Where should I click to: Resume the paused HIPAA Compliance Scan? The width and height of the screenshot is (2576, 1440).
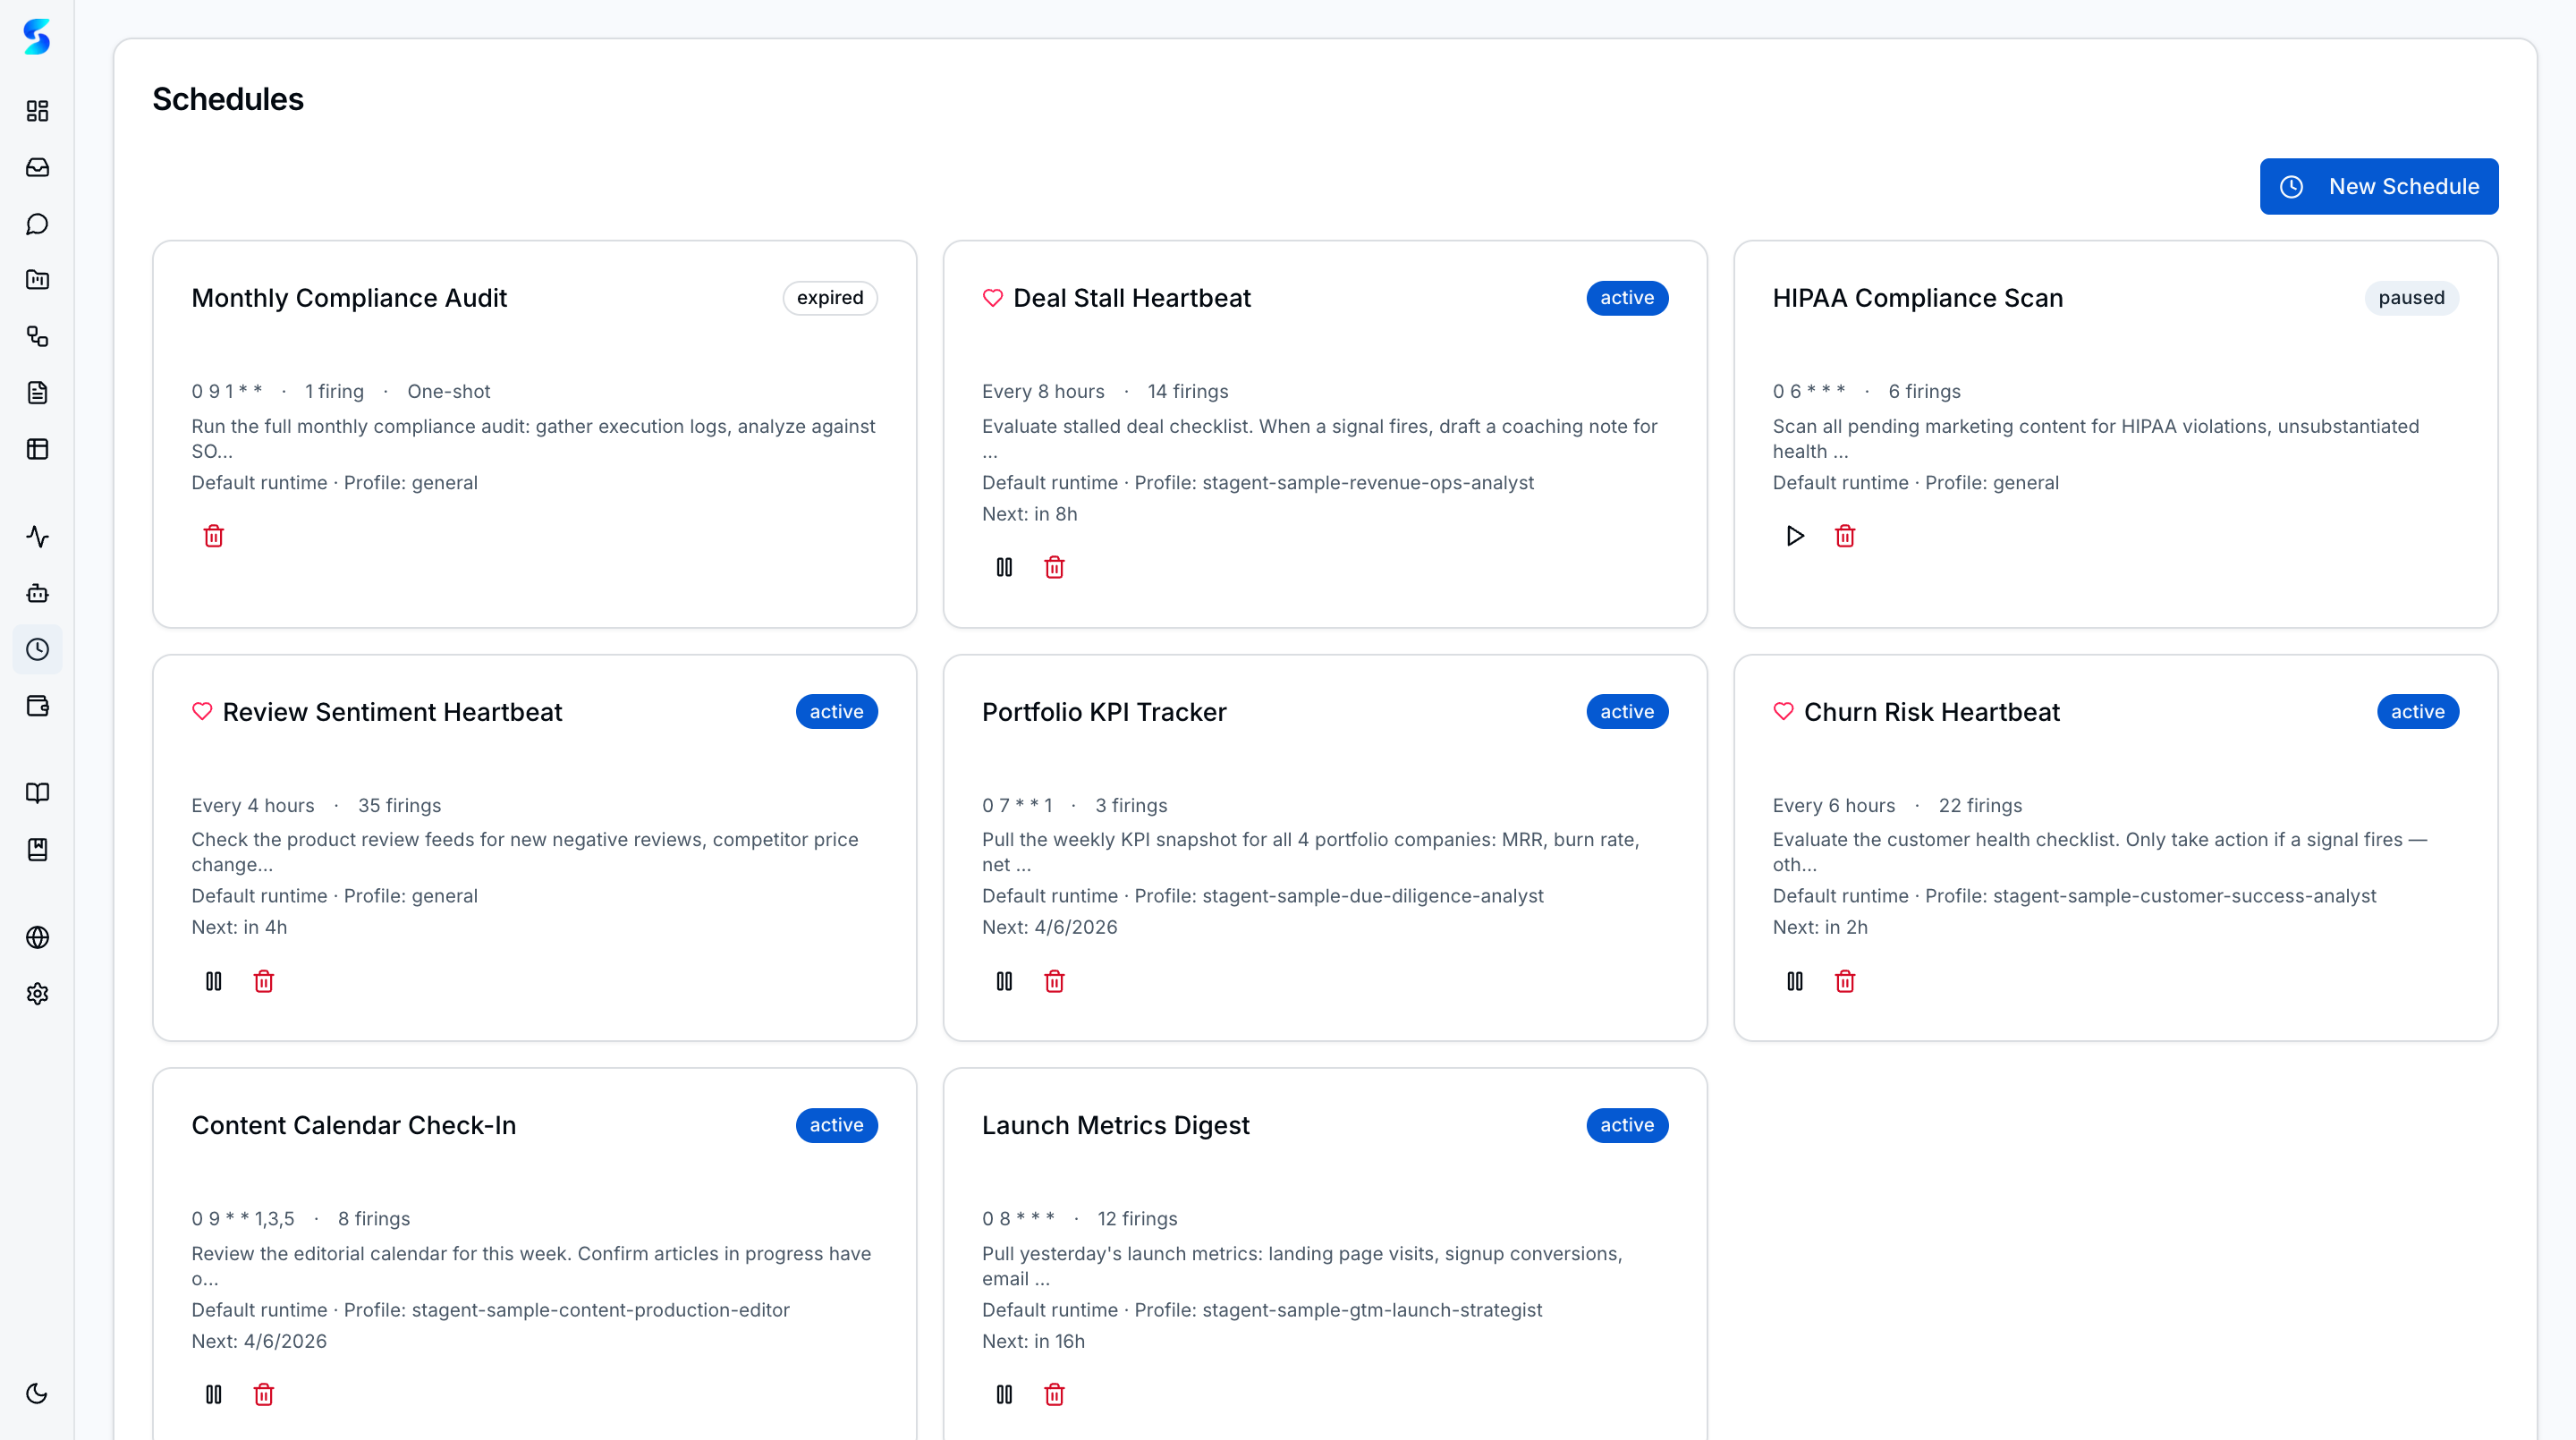[1794, 536]
